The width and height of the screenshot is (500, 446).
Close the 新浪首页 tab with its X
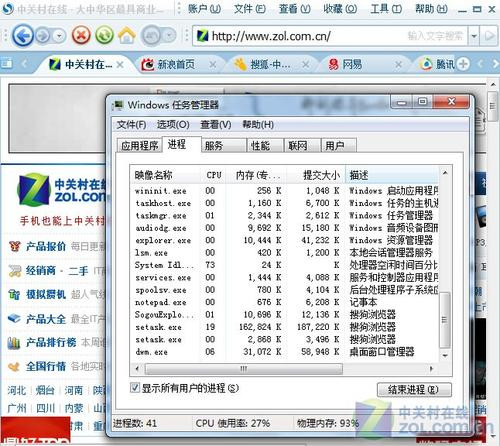pyautogui.click(x=213, y=64)
